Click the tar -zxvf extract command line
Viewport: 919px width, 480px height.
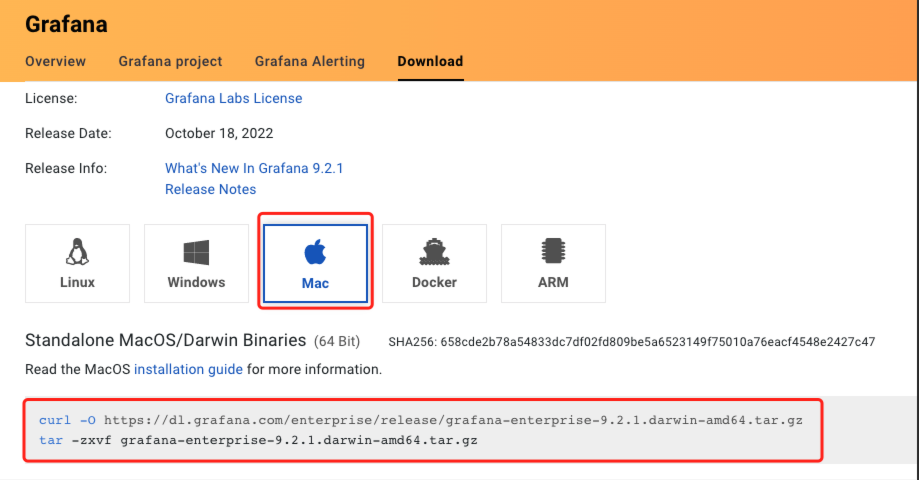point(258,440)
